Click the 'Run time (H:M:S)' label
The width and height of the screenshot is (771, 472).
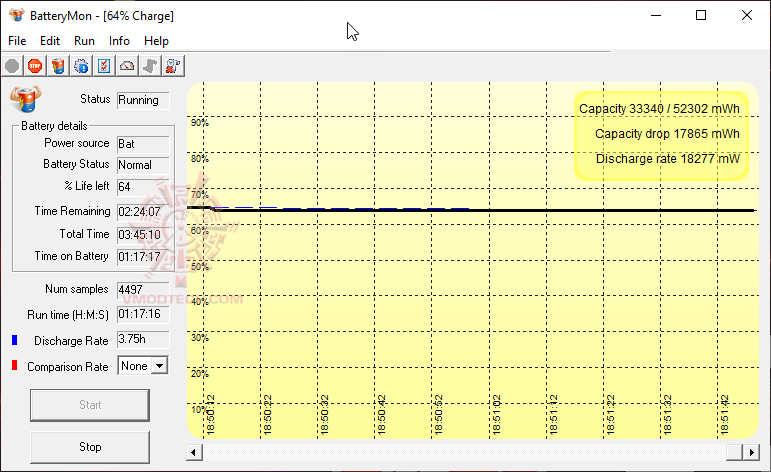tap(68, 315)
